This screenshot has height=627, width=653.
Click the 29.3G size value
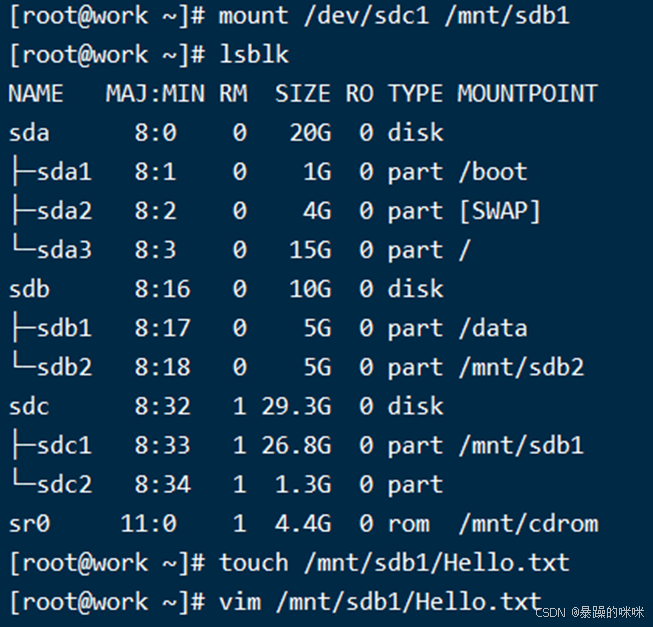(x=295, y=406)
